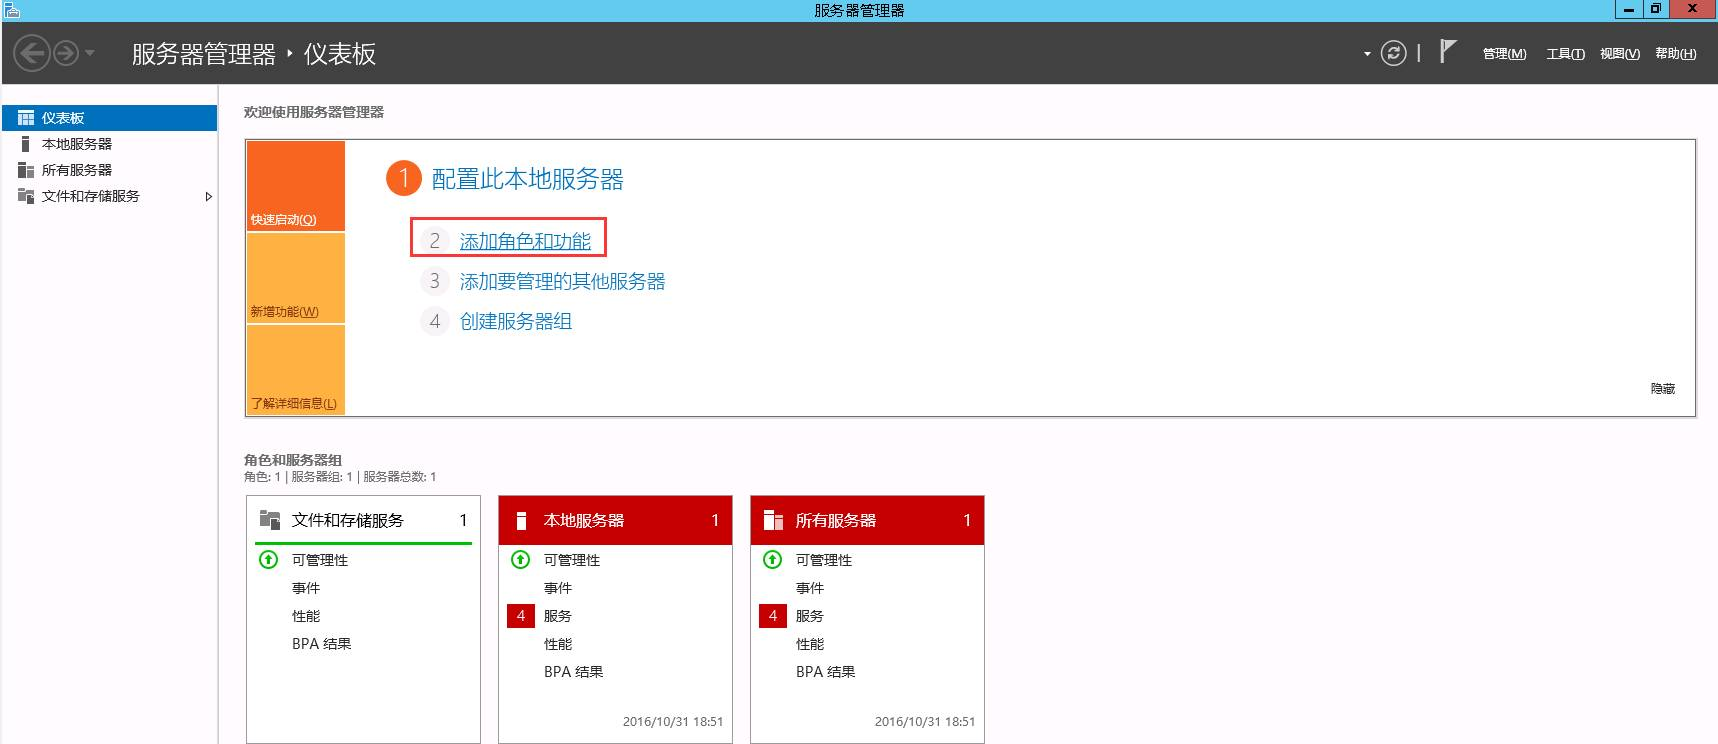This screenshot has height=744, width=1718.
Task: Open the 帮助(H) menu
Action: [1676, 54]
